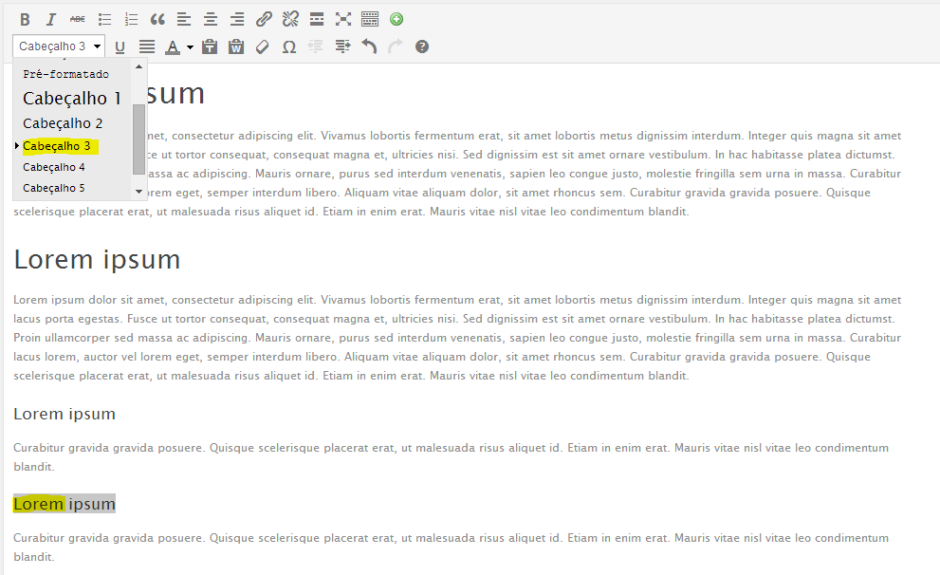Open the editor help button
Viewport: 940px width, 575px height.
coord(422,46)
